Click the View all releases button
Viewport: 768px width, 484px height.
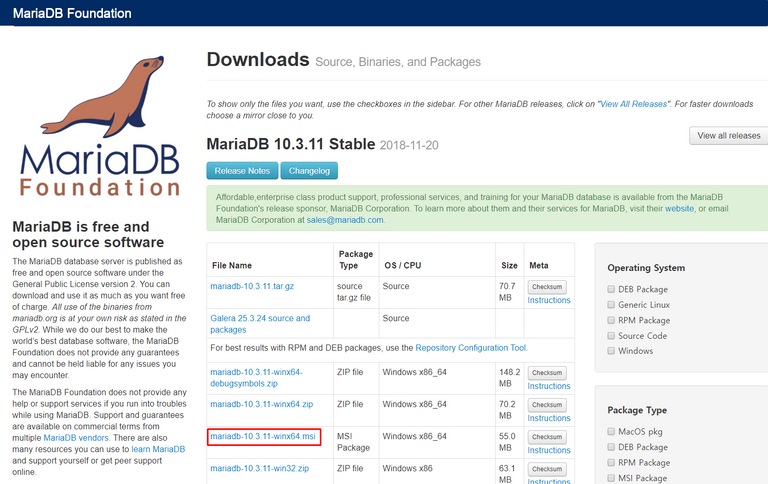point(729,136)
